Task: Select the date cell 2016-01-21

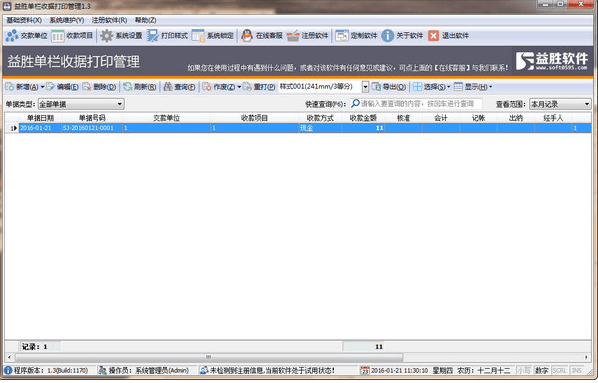Action: point(40,128)
